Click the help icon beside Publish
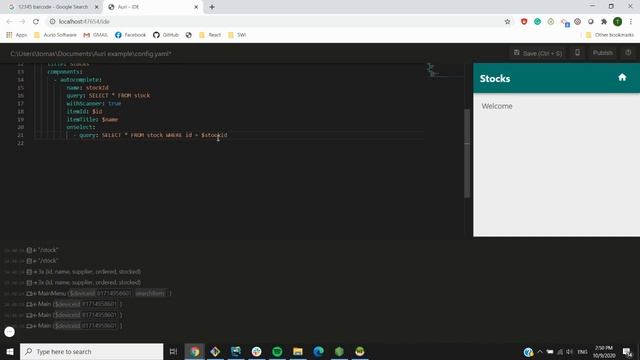Image resolution: width=640 pixels, height=360 pixels. click(628, 53)
